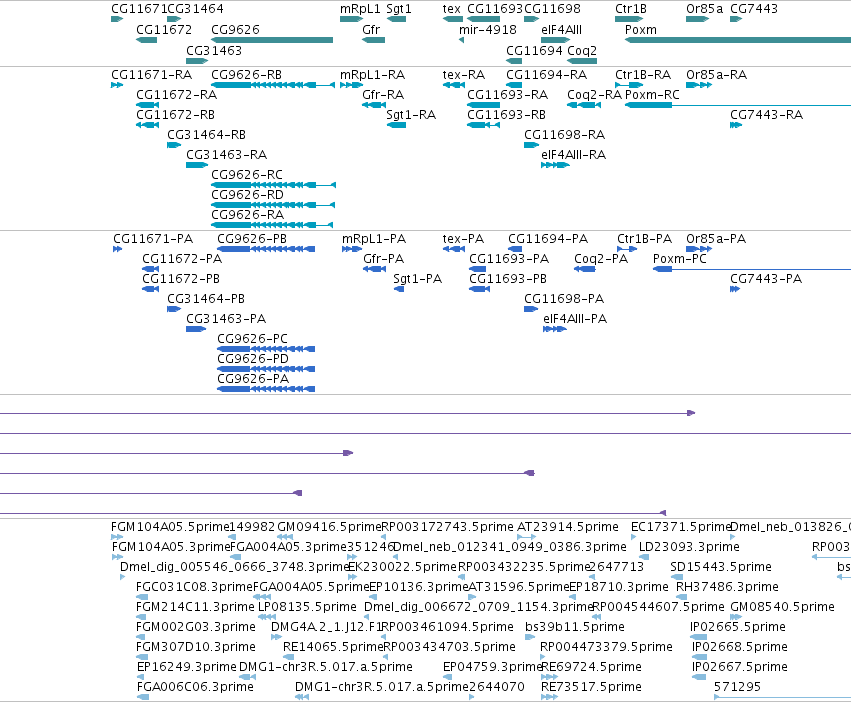
Task: Click the CG9626-PD protein label
Action: click(x=253, y=358)
